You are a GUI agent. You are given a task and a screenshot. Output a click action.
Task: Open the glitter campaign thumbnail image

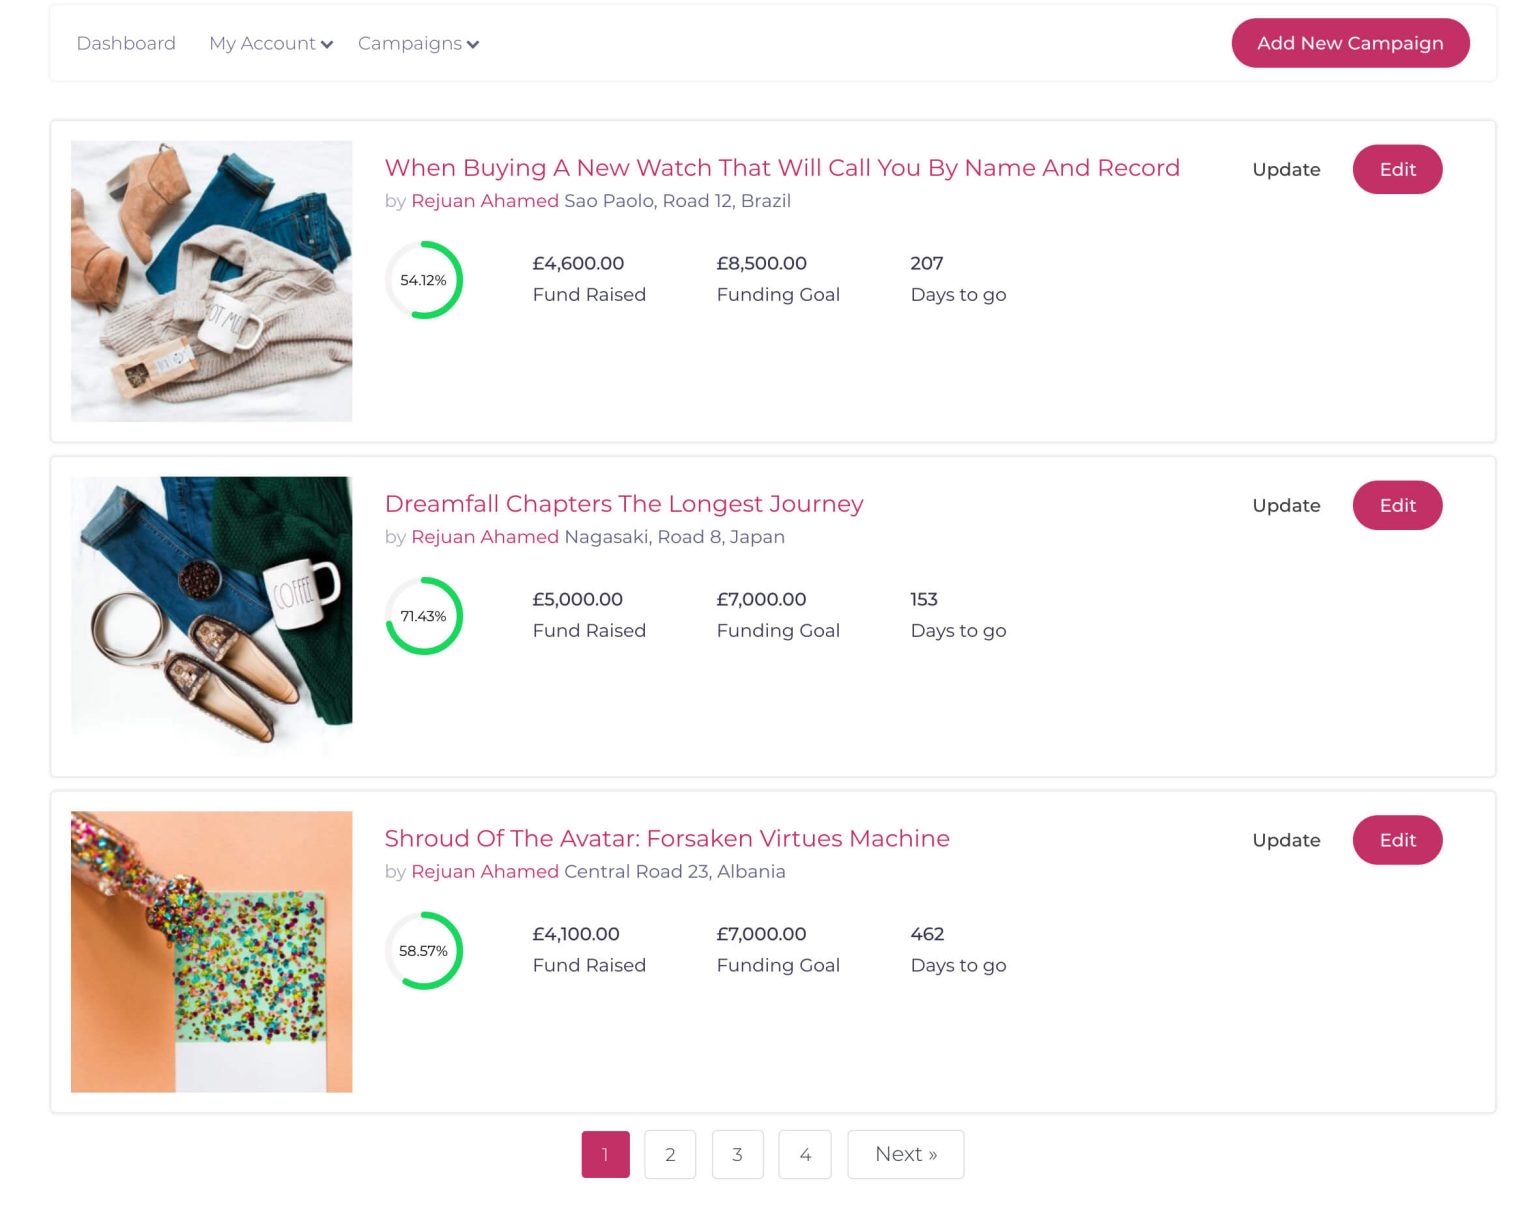coord(211,951)
